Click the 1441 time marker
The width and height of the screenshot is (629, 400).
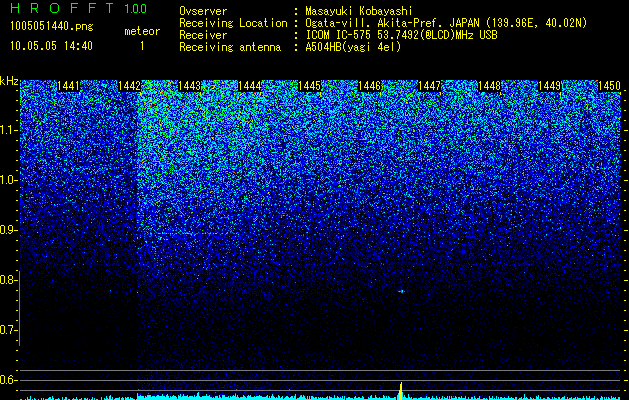coord(69,86)
